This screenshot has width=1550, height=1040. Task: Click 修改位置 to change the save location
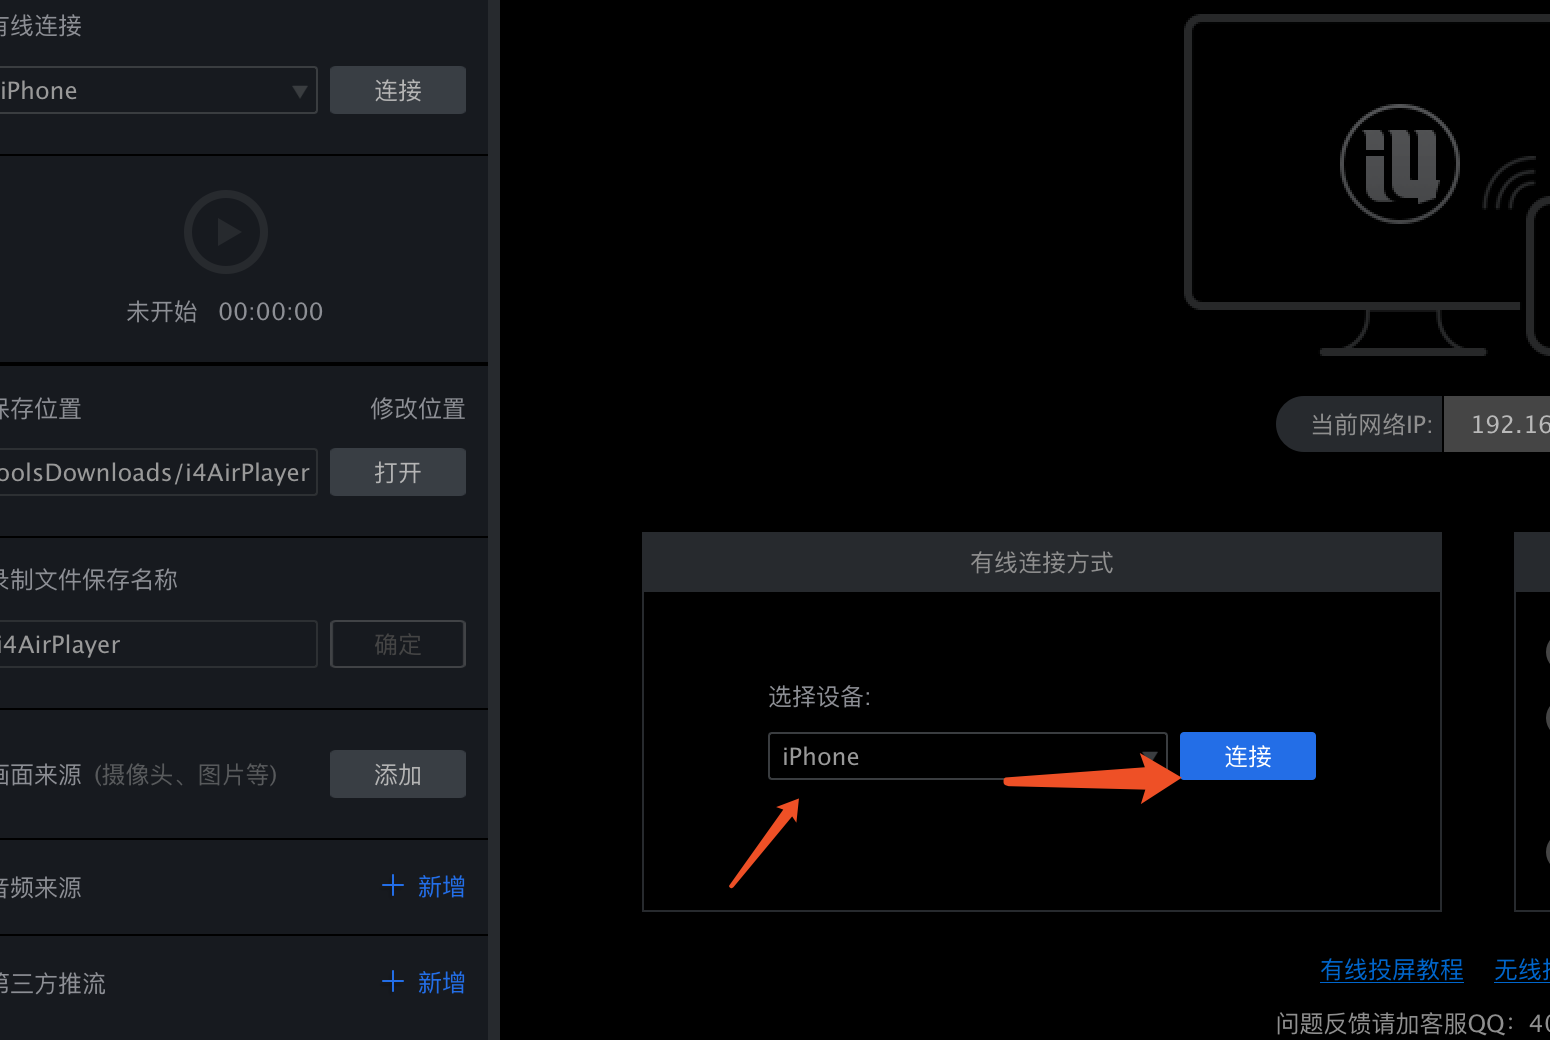point(417,408)
